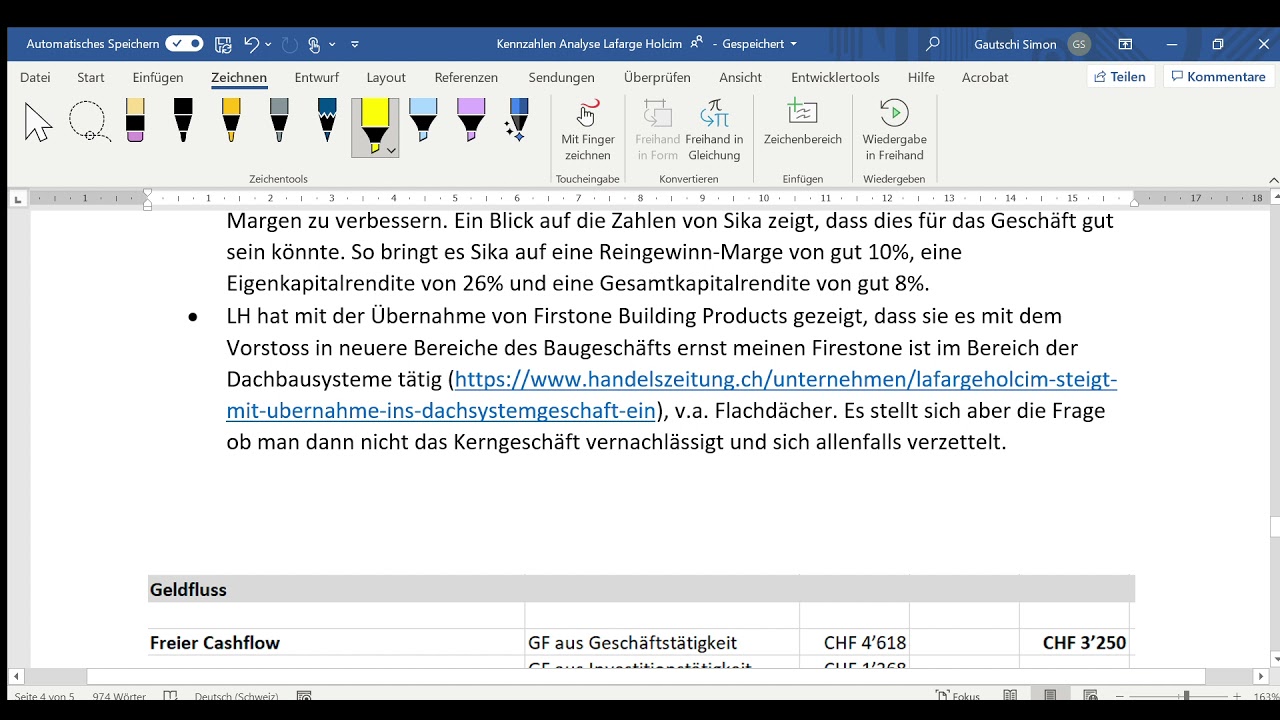Open ribbon display options
Viewport: 1280px width, 720px height.
[x=1125, y=44]
